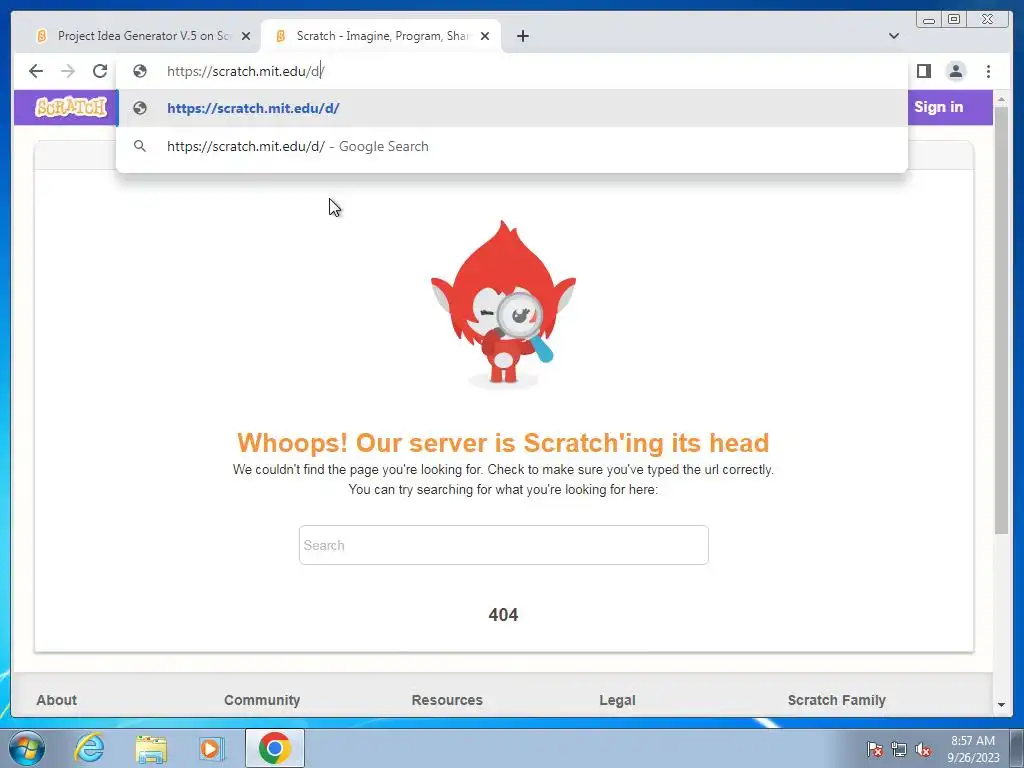
Task: Open Chrome profile avatar menu
Action: (x=955, y=71)
